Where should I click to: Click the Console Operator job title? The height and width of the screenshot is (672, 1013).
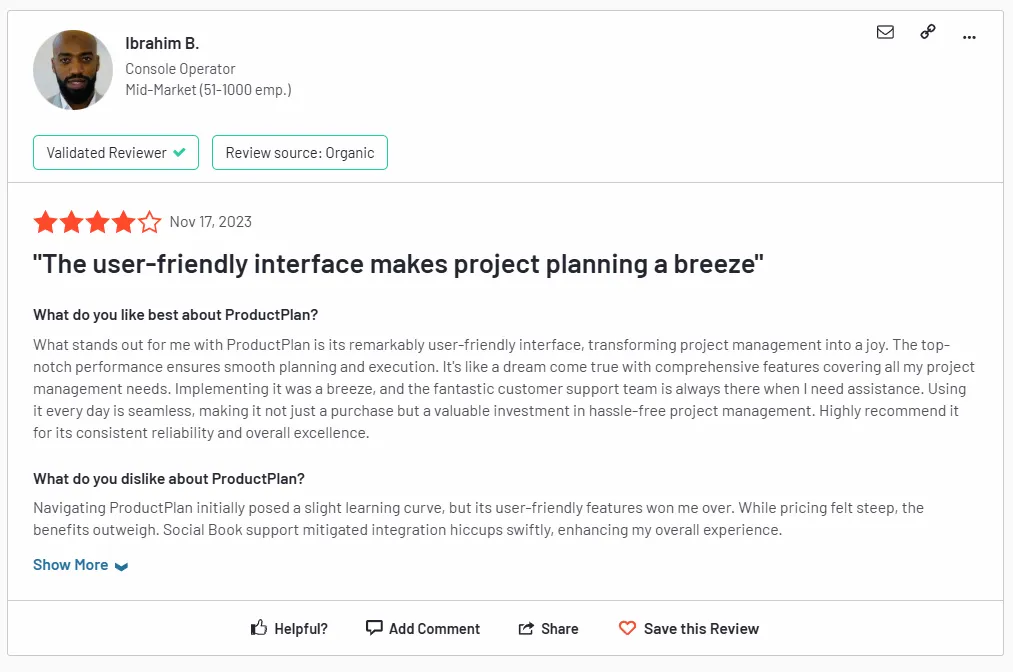click(x=180, y=68)
